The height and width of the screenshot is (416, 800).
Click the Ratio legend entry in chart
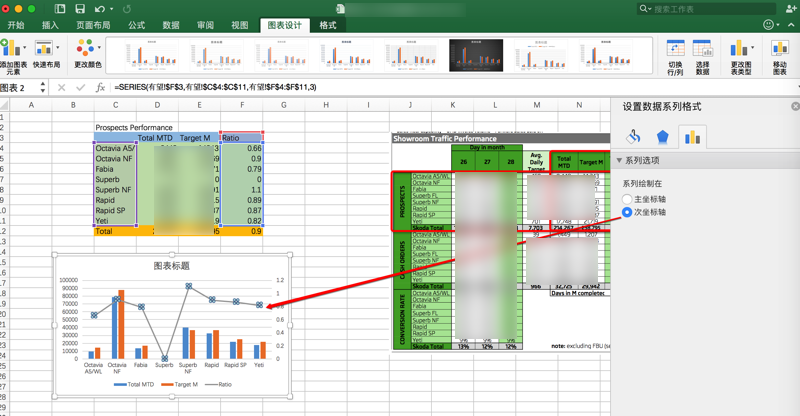pos(218,384)
